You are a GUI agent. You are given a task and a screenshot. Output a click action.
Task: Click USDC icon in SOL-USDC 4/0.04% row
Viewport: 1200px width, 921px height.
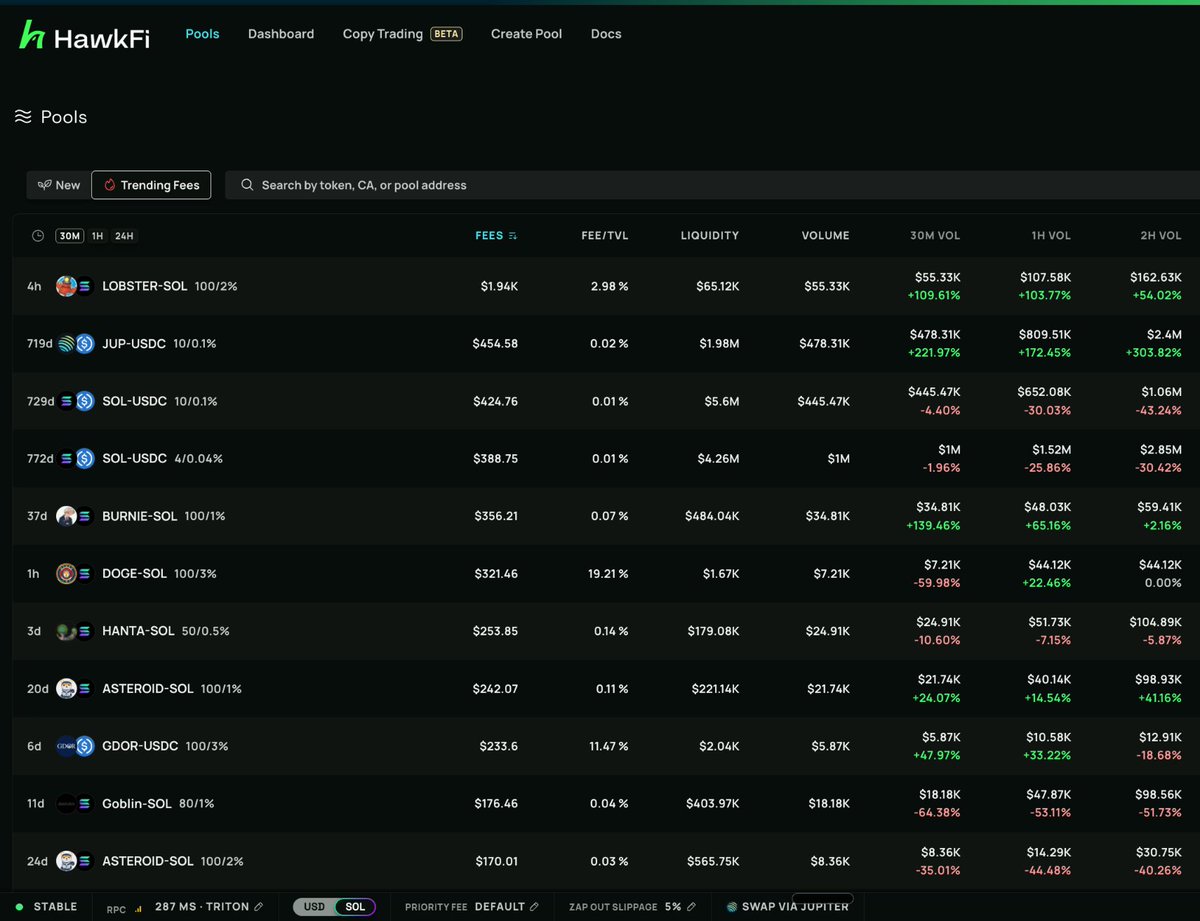click(84, 459)
